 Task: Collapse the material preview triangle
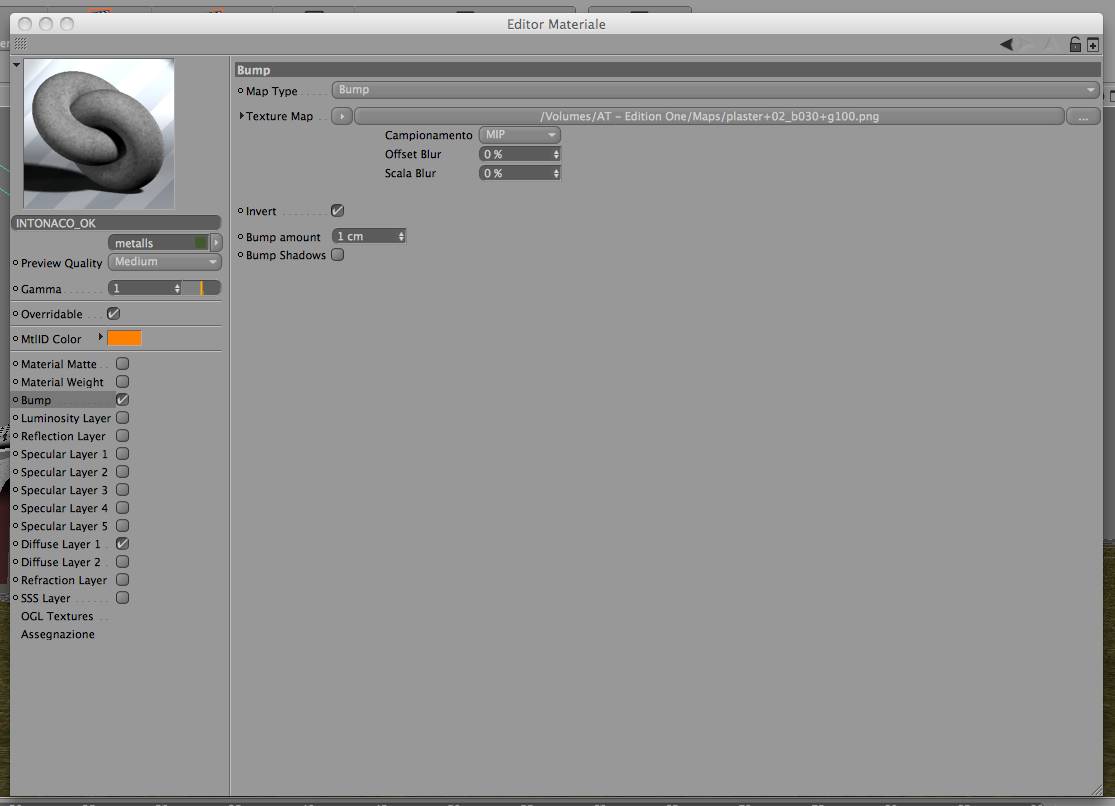tap(16, 65)
